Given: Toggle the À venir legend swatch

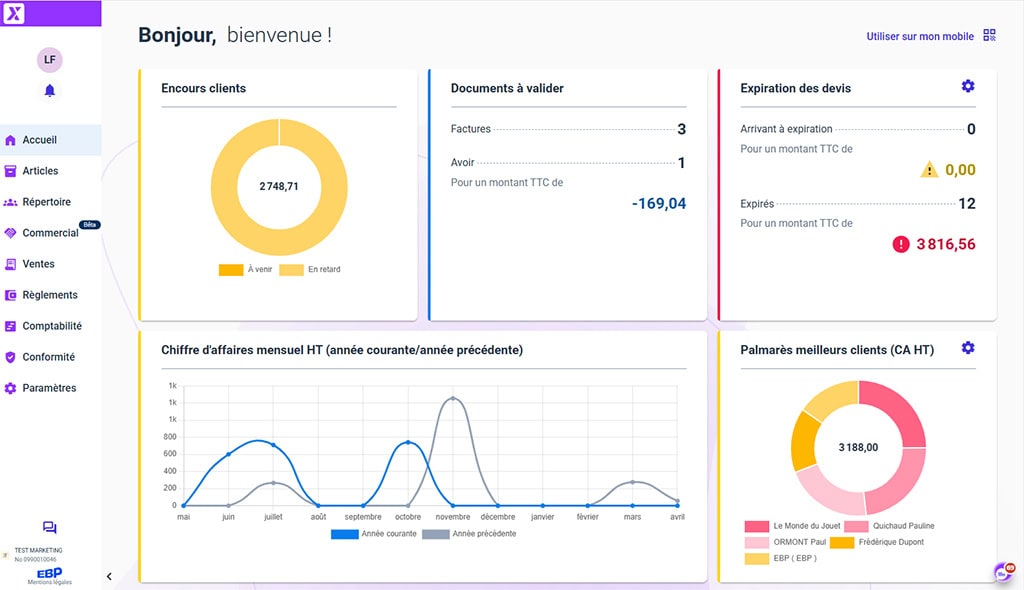Looking at the screenshot, I should point(231,269).
